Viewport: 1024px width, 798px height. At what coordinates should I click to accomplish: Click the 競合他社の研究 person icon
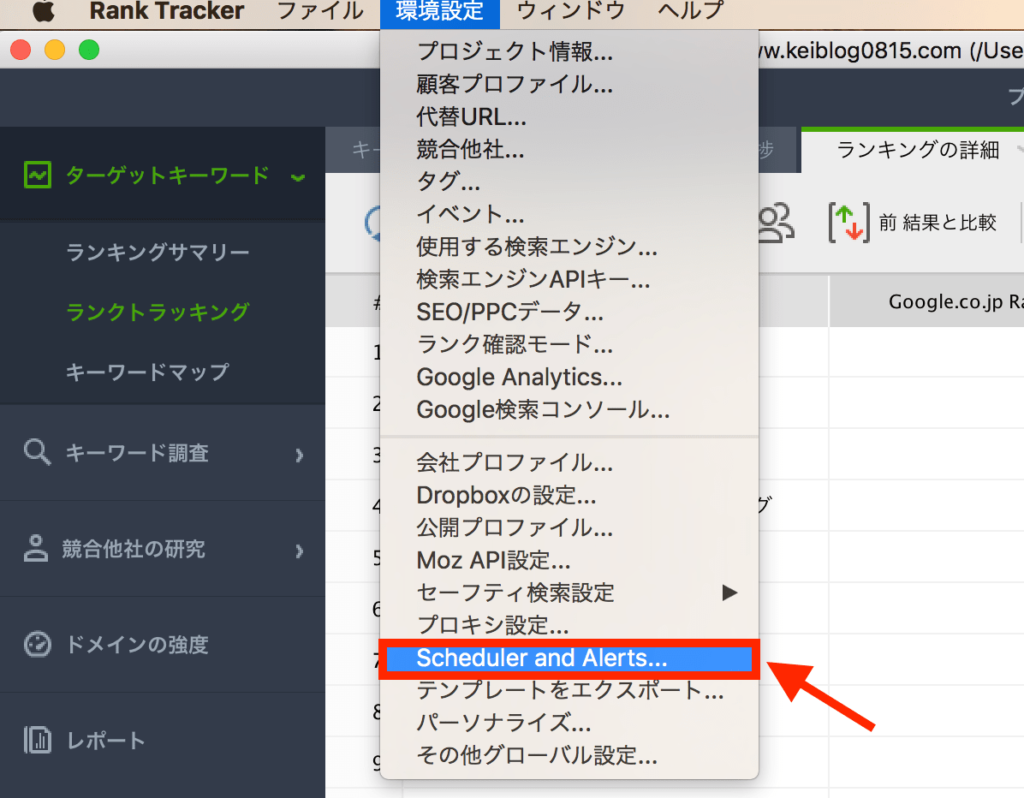click(x=36, y=549)
